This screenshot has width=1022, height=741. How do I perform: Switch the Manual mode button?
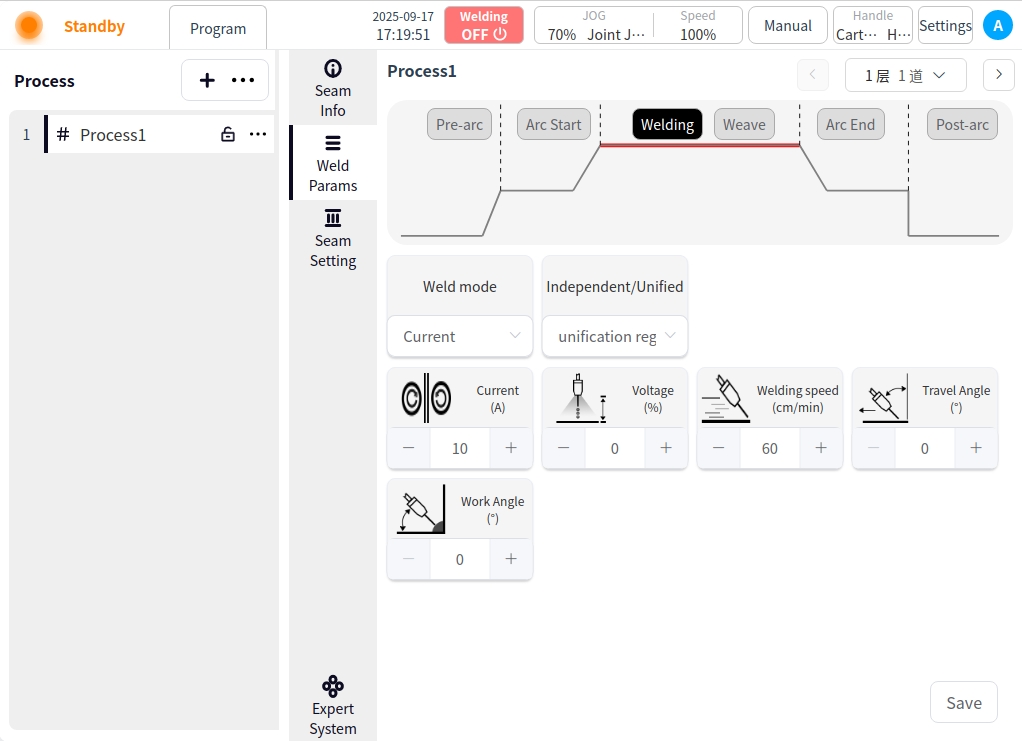pyautogui.click(x=787, y=26)
